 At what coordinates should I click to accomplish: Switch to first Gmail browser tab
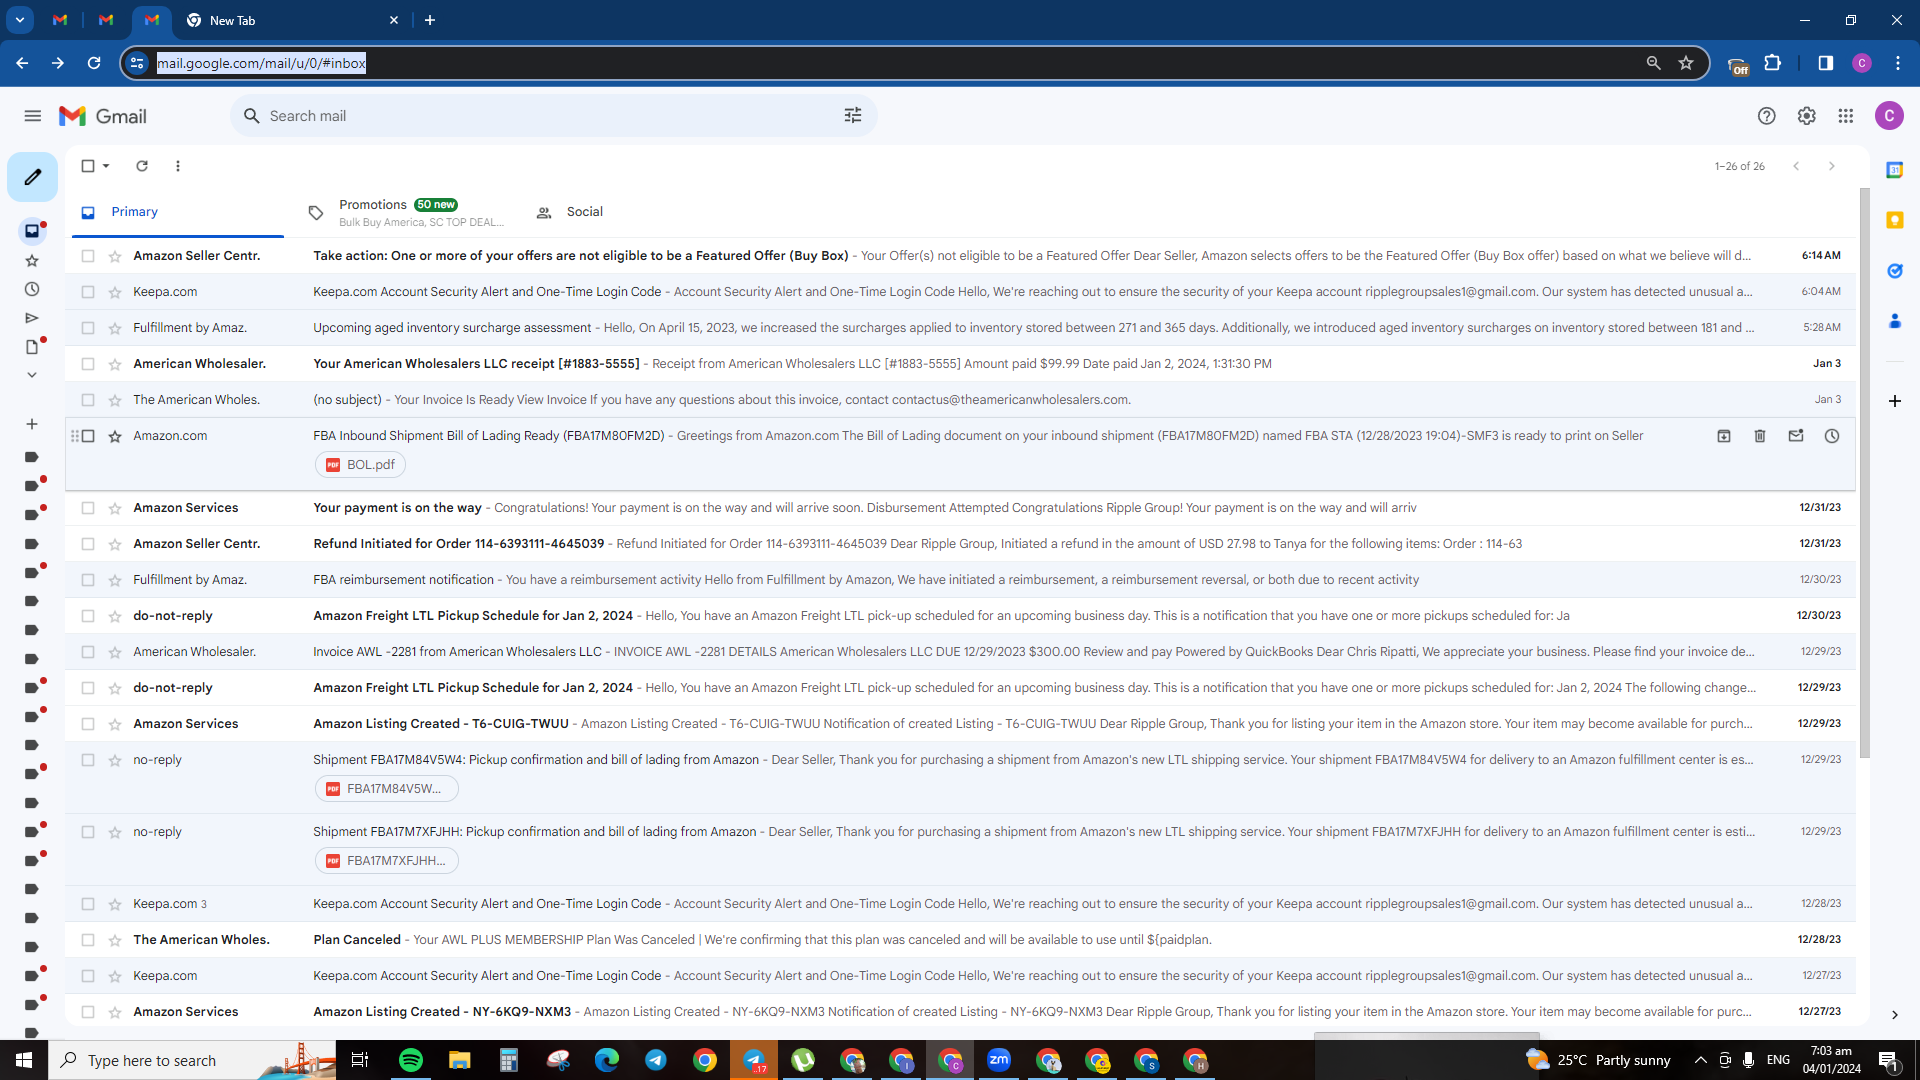[60, 20]
